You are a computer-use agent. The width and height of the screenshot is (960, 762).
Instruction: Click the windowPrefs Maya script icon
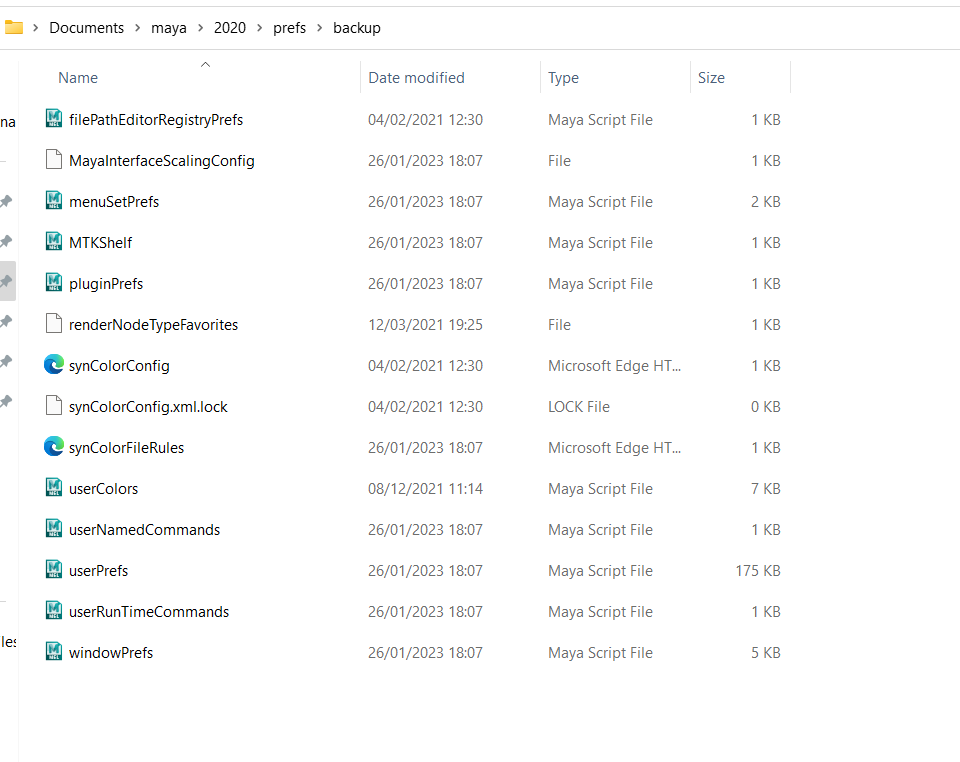pos(54,651)
